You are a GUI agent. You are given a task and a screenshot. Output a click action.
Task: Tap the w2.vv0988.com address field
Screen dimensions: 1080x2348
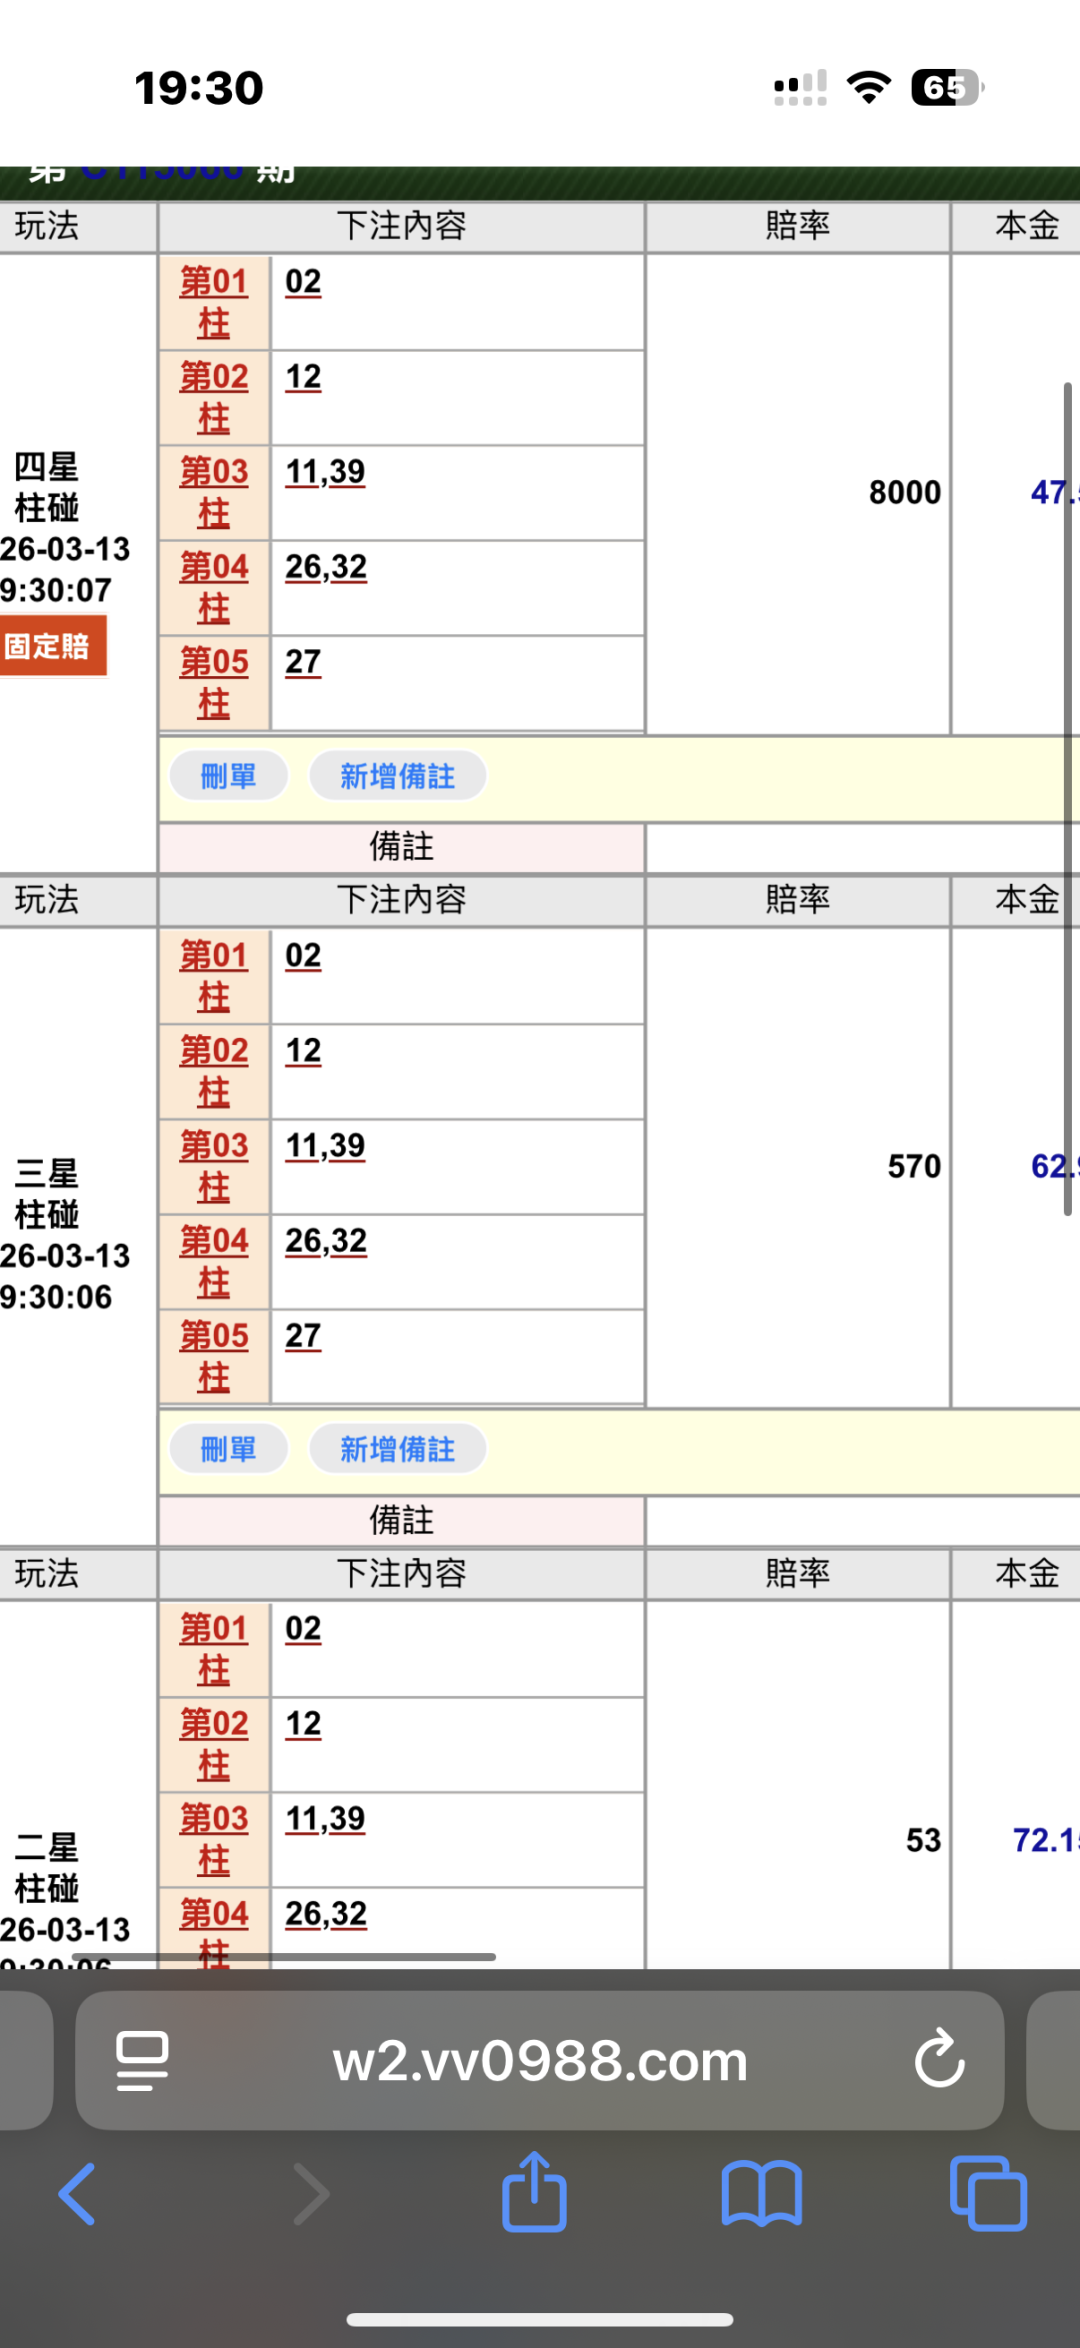(x=540, y=2060)
